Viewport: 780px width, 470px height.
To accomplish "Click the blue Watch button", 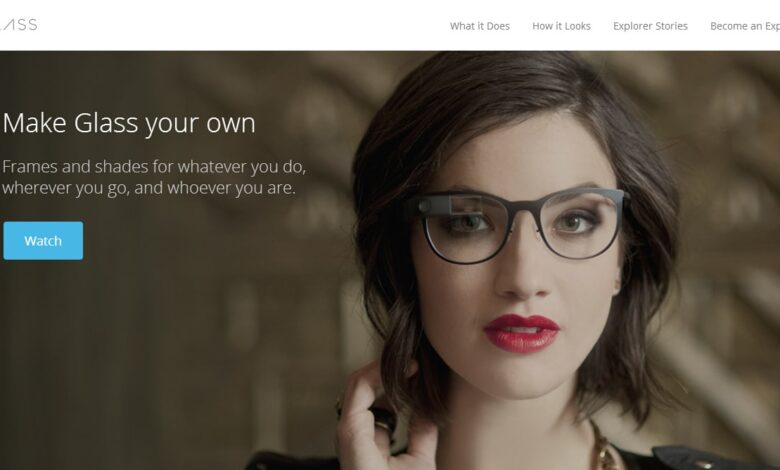I will tap(43, 241).
